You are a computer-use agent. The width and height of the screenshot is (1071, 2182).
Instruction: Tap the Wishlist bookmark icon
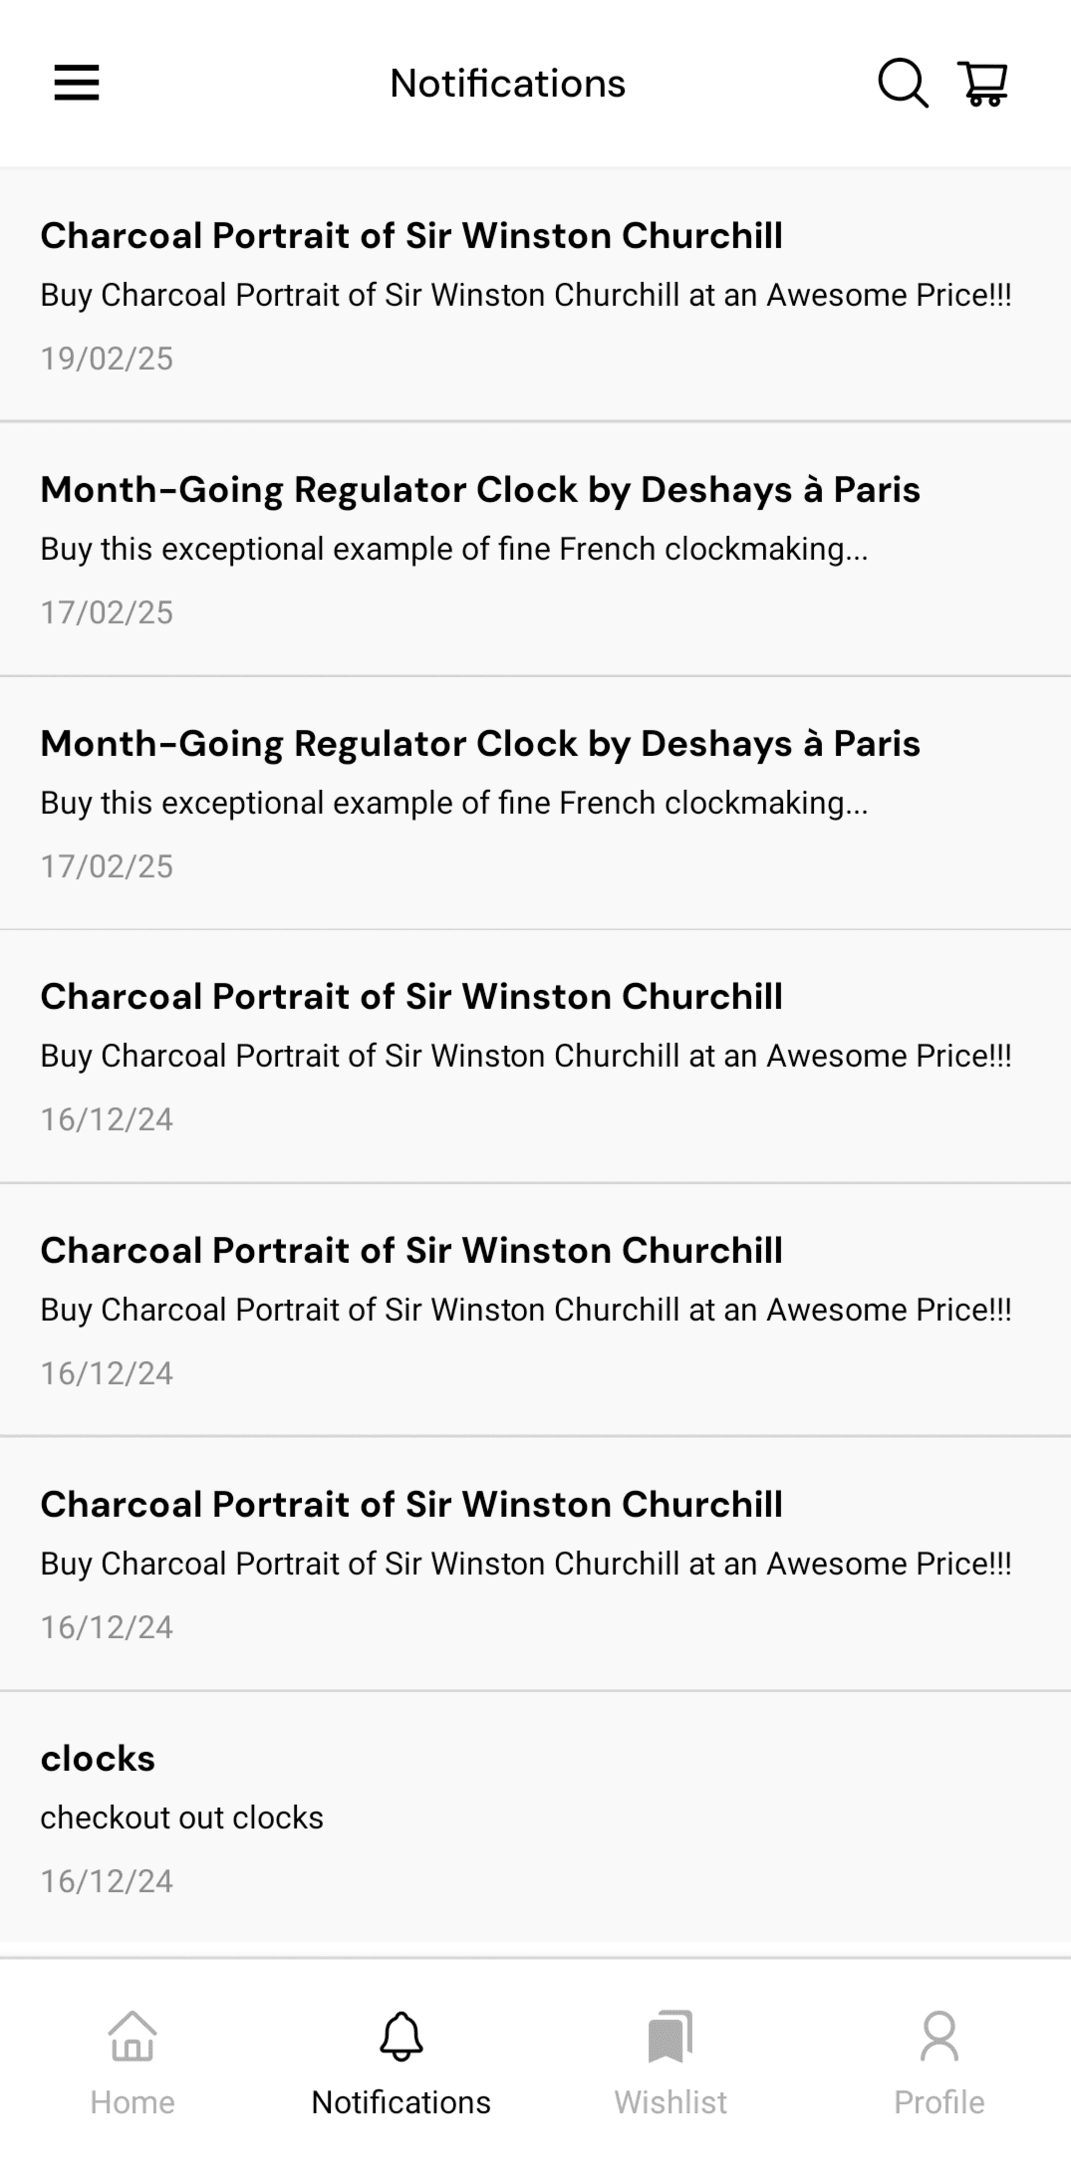point(670,2036)
